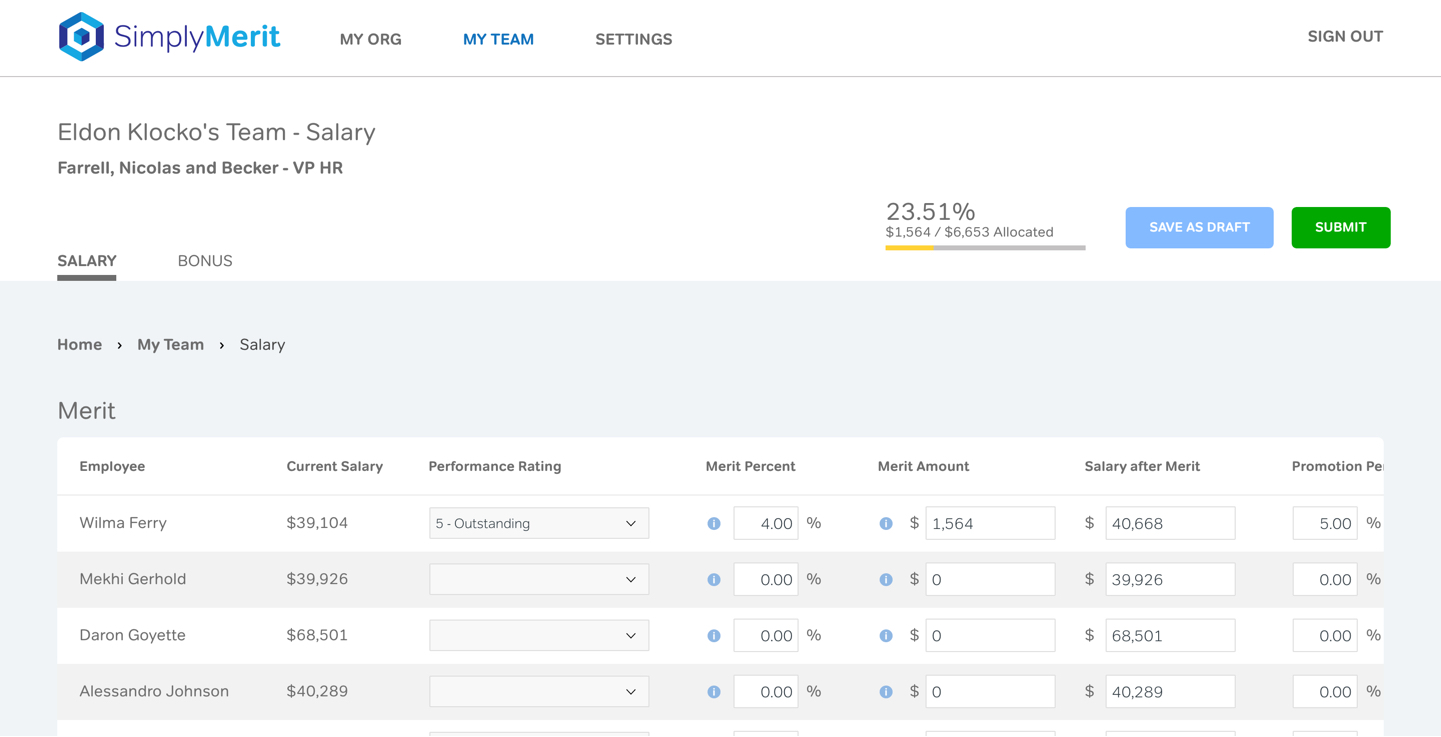Viewport: 1441px width, 737px height.
Task: Click Alessandro Johnson's Merit Amount field
Action: coord(990,691)
